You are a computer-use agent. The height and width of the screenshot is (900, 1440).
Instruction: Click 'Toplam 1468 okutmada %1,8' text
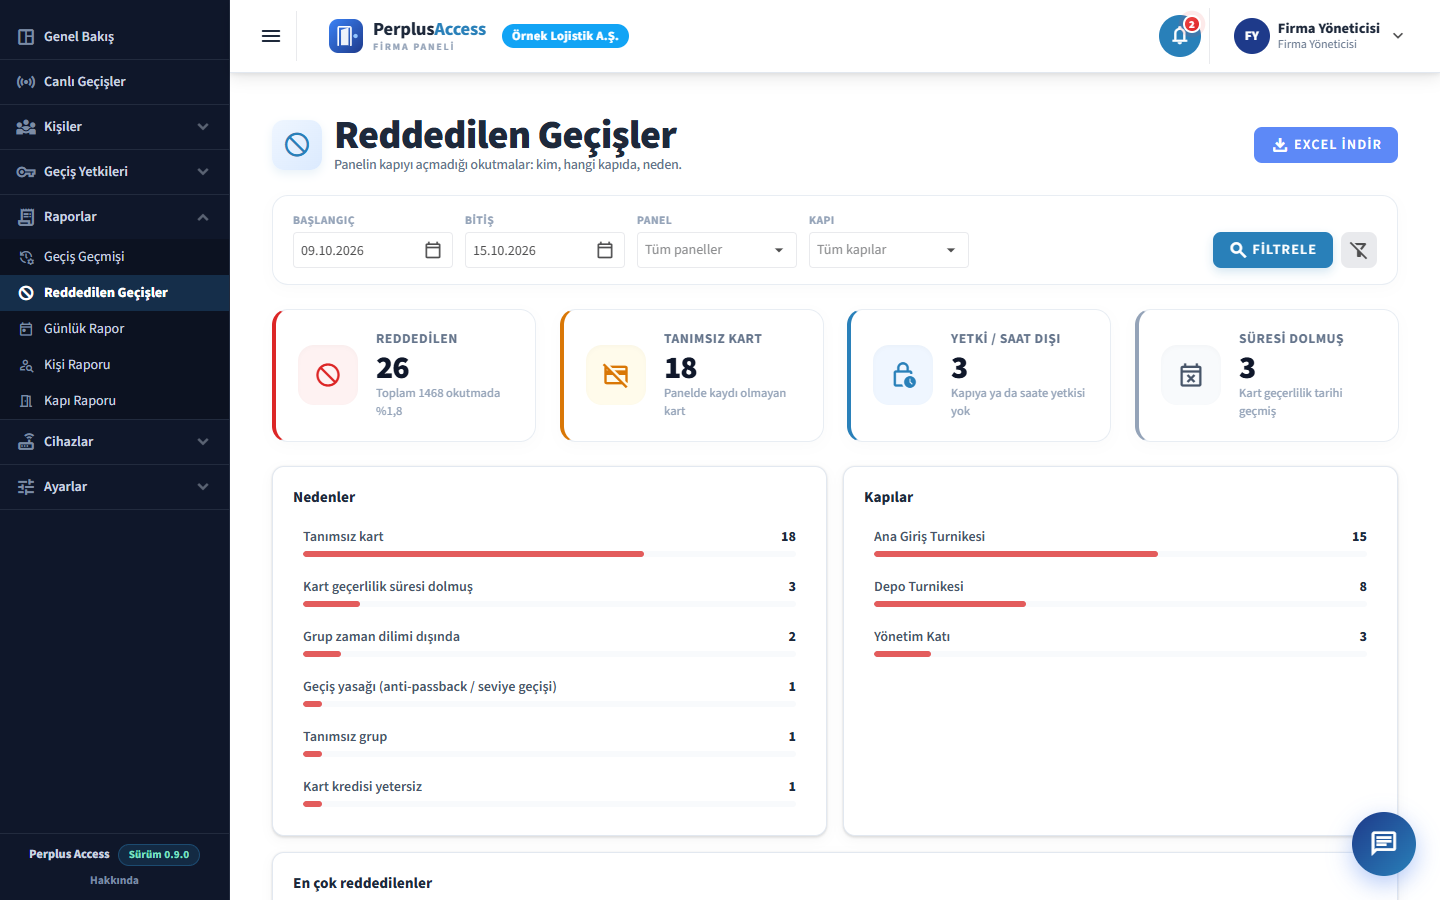(438, 402)
